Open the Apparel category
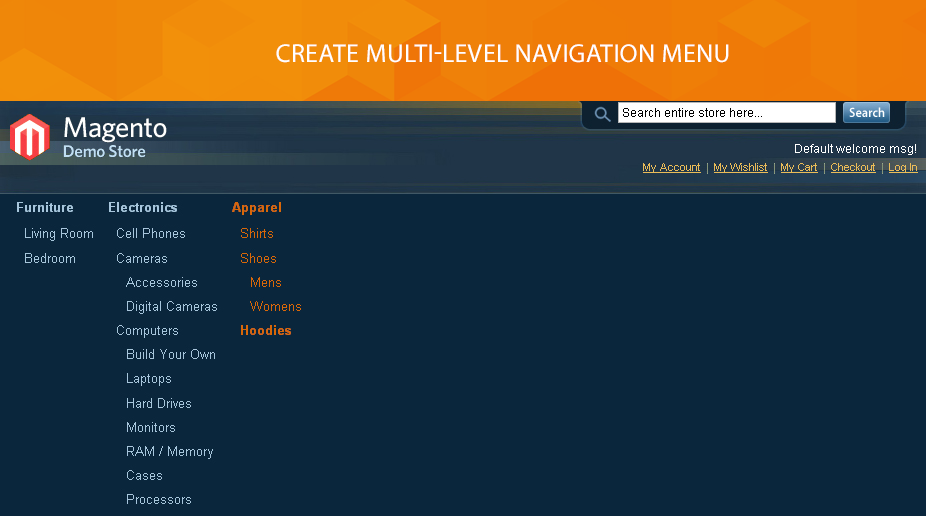This screenshot has height=516, width=926. (x=256, y=208)
